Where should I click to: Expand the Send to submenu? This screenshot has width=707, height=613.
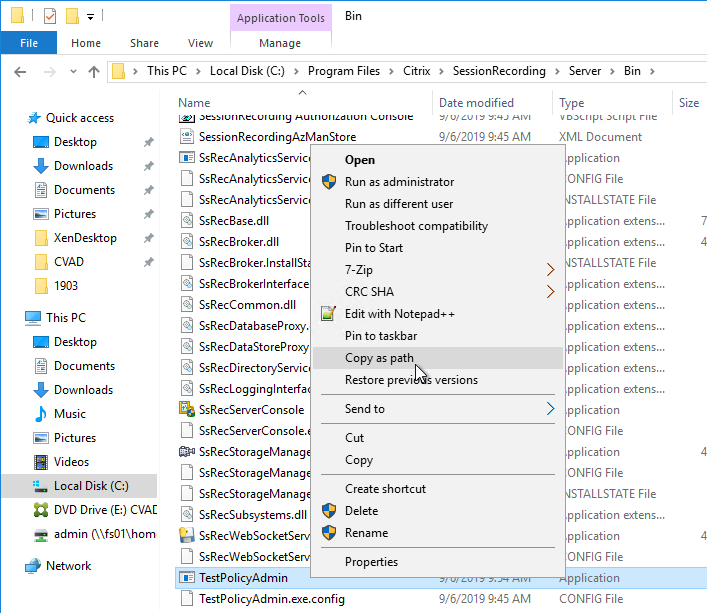click(x=437, y=409)
